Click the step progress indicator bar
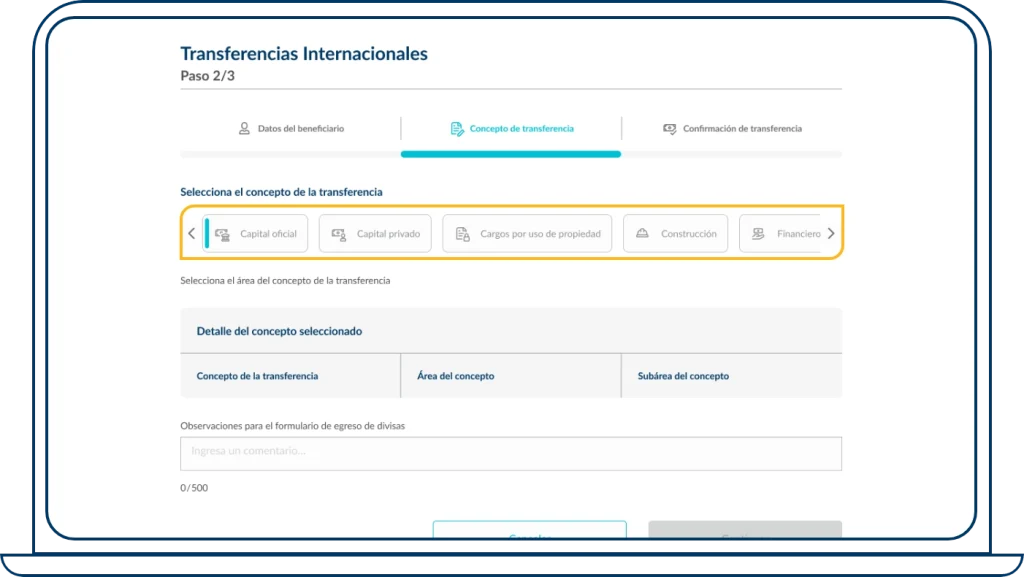 pyautogui.click(x=511, y=154)
